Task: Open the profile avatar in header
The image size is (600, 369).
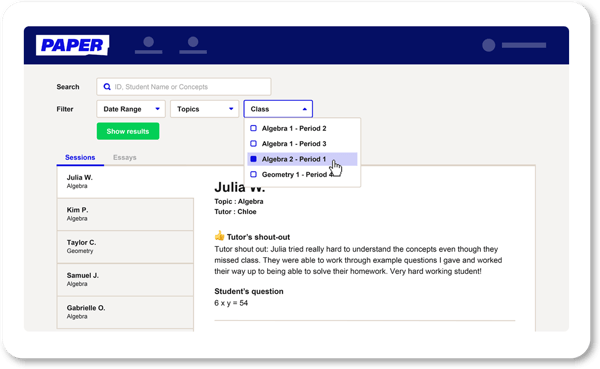Action: (489, 45)
